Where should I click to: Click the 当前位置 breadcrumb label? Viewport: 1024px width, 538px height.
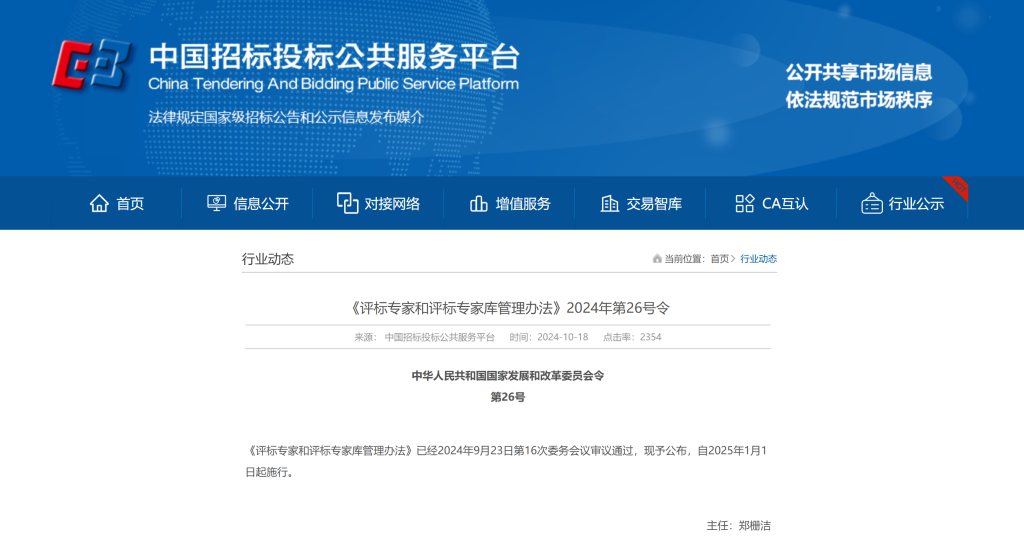(x=684, y=259)
